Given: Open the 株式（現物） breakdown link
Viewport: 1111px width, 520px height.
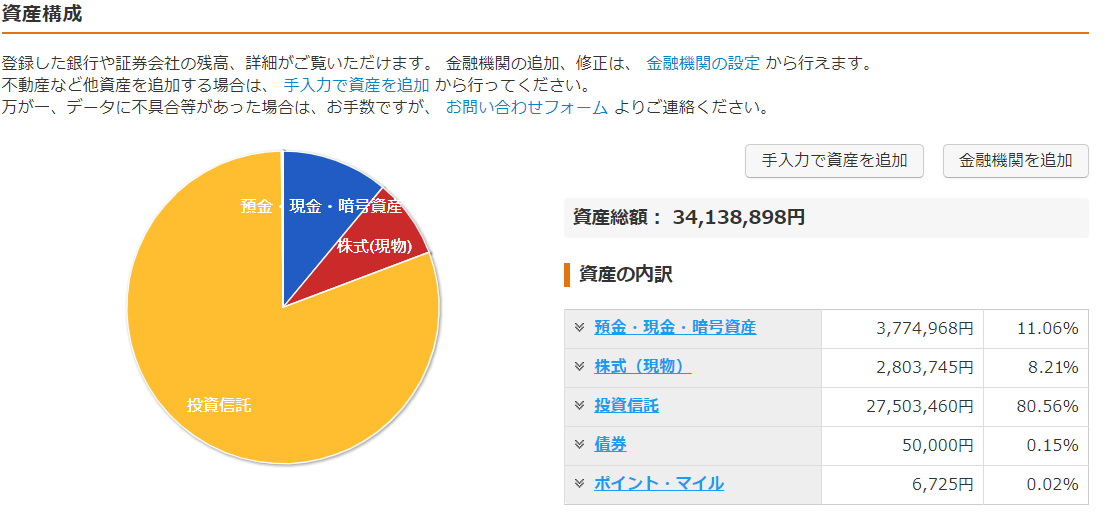Looking at the screenshot, I should tap(643, 366).
